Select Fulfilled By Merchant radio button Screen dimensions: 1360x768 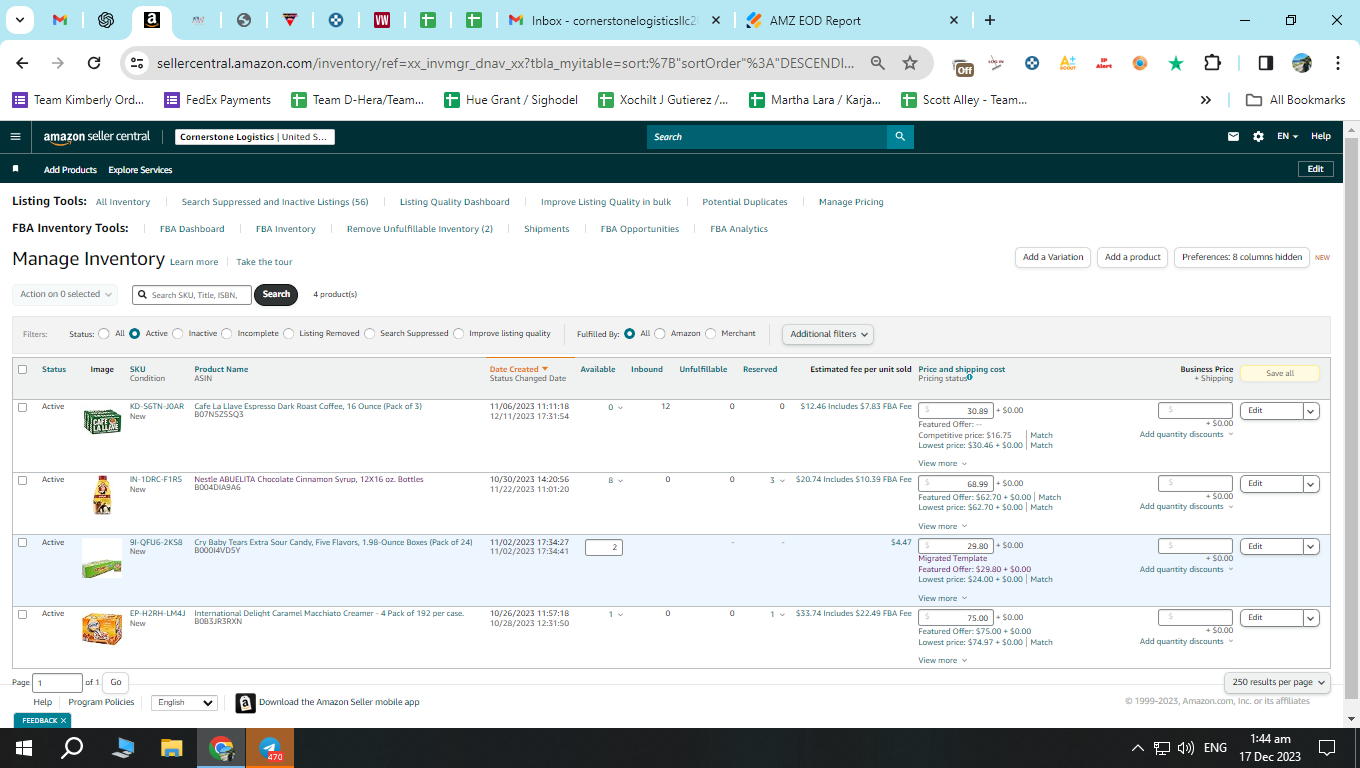(711, 334)
